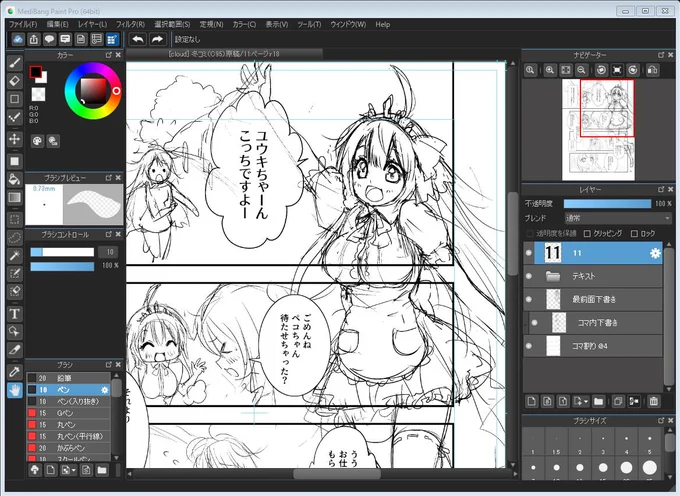Open ファイル(F) menu
Viewport: 680px width, 496px height.
click(23, 24)
